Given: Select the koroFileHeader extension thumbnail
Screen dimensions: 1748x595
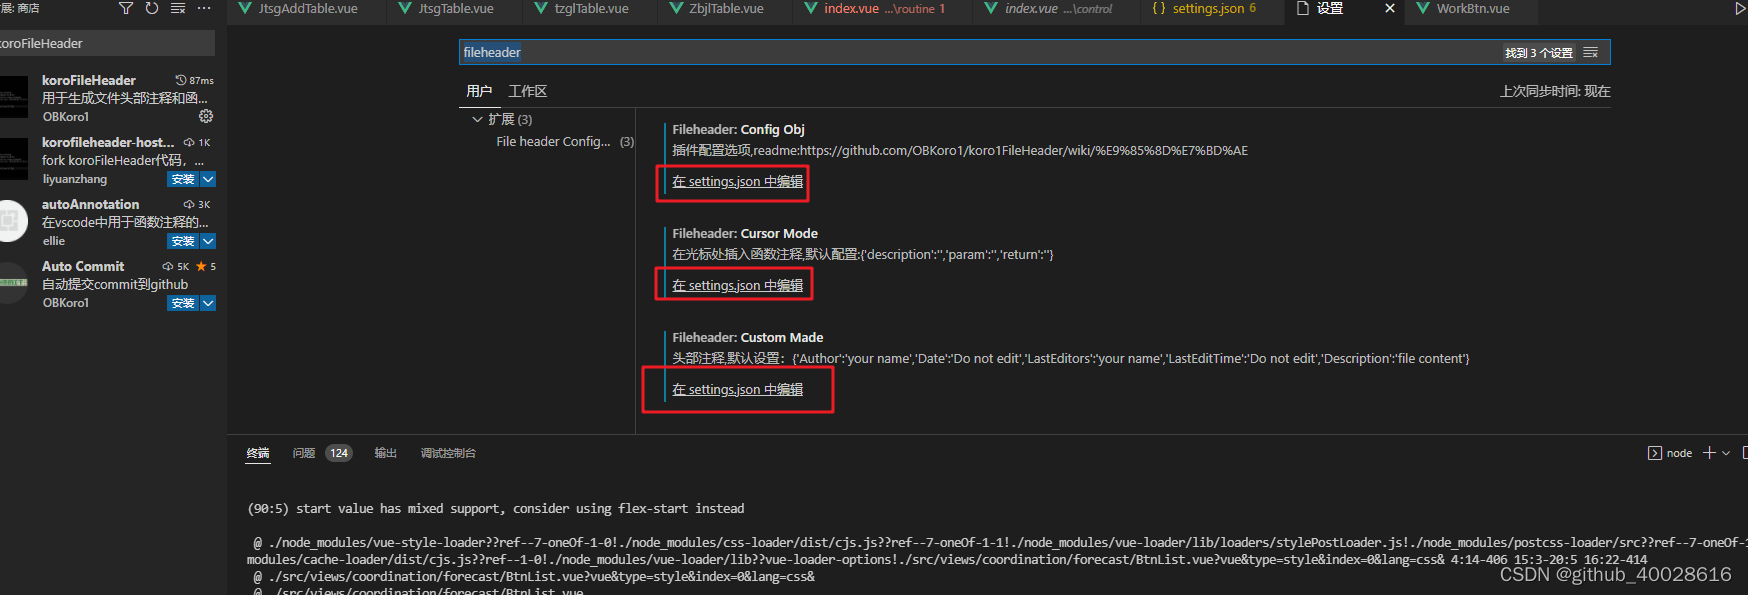Looking at the screenshot, I should pyautogui.click(x=13, y=97).
